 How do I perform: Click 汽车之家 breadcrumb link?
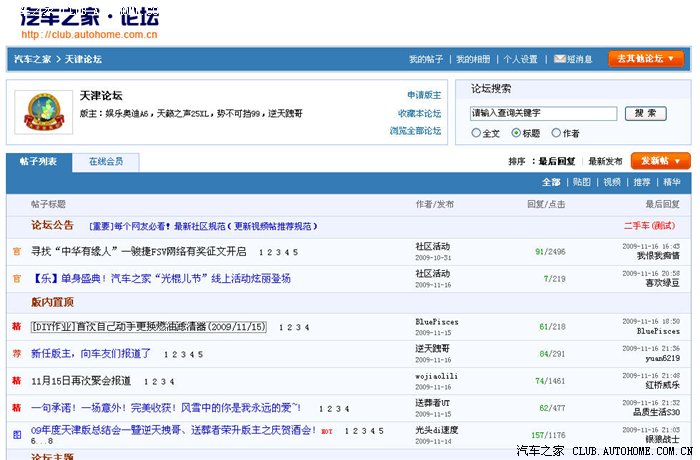click(x=33, y=59)
